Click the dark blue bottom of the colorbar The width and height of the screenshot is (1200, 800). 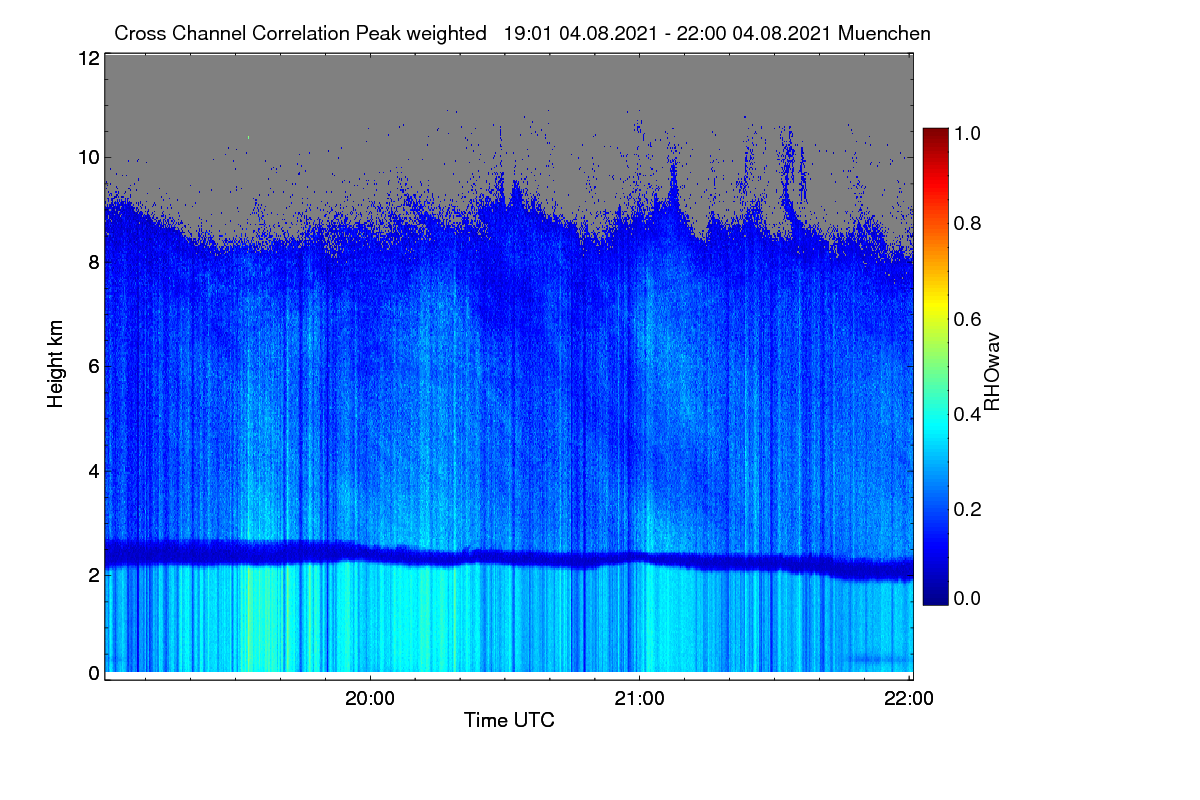click(935, 596)
